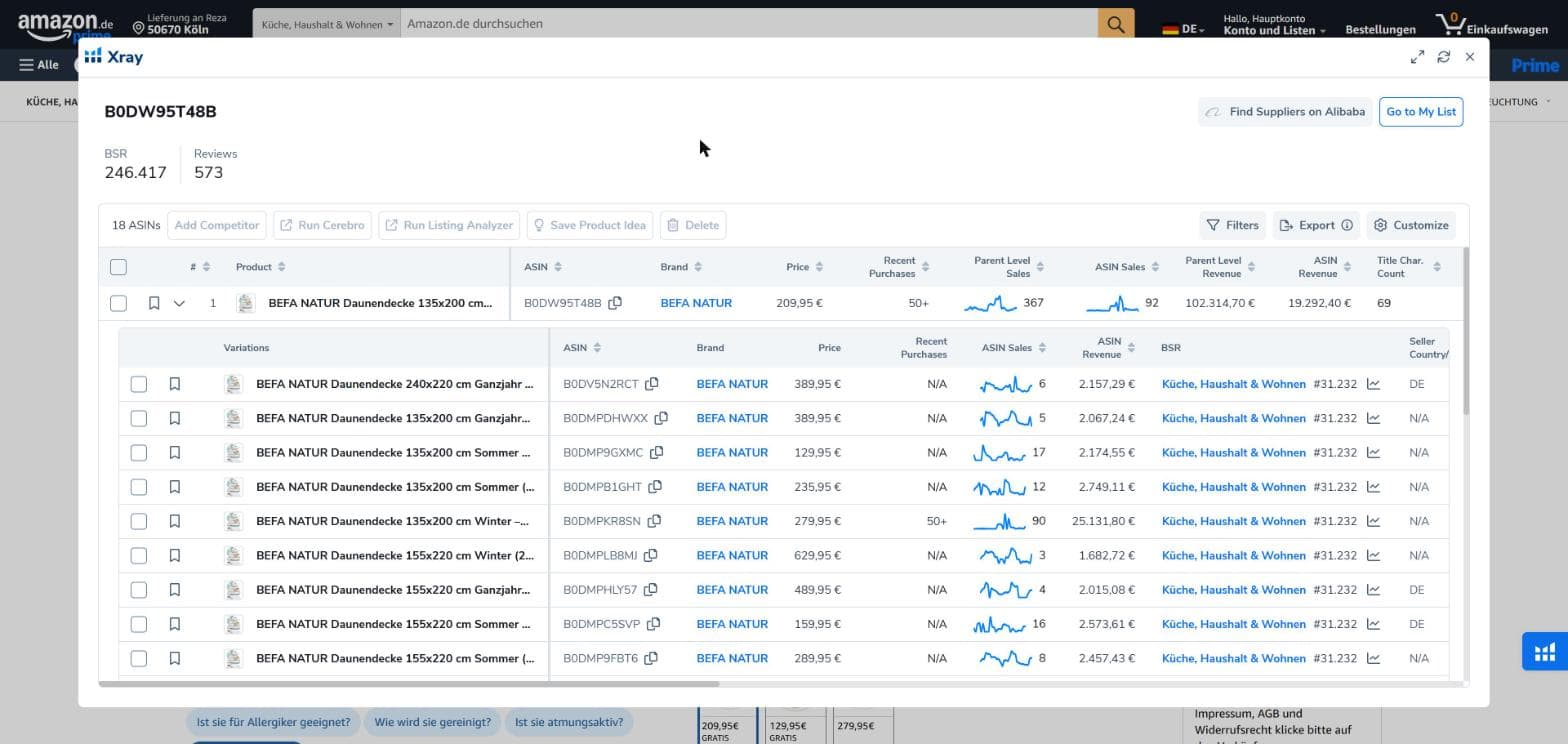Open the Alle hamburger menu

point(39,65)
